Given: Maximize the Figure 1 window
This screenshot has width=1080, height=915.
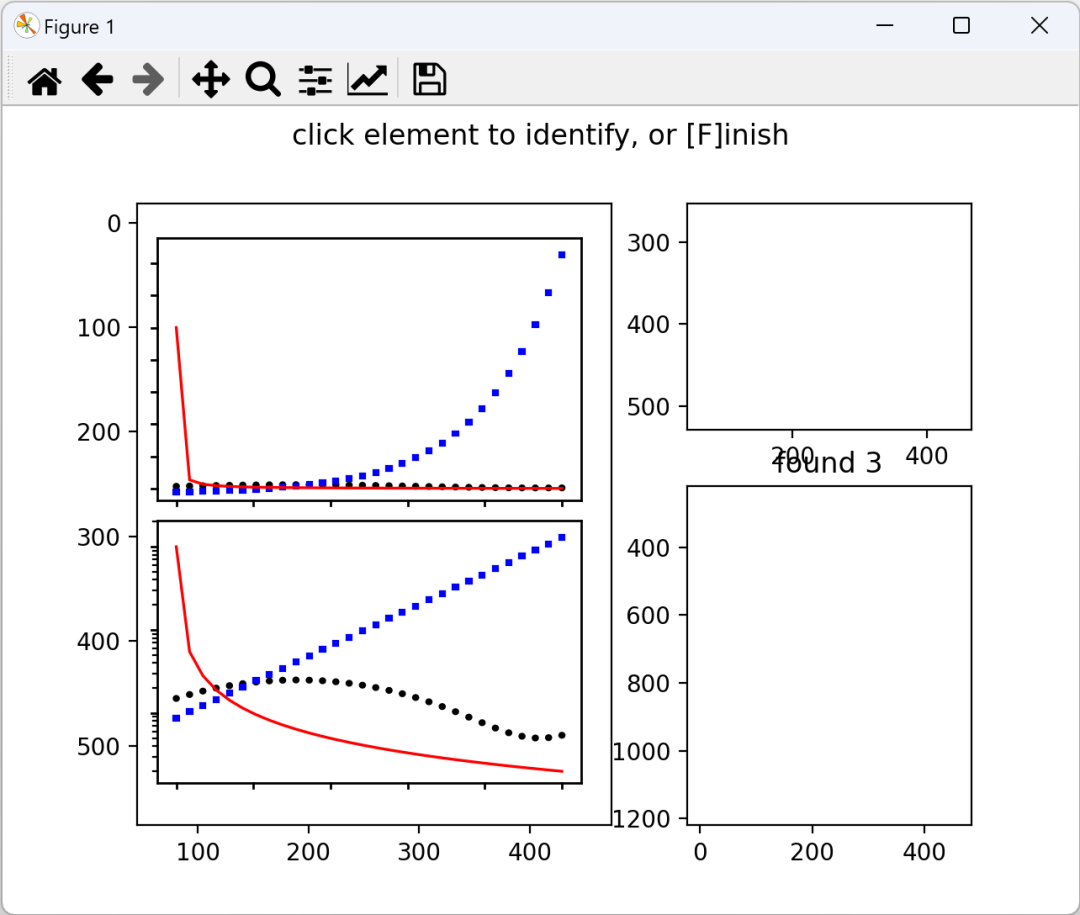Looking at the screenshot, I should tap(962, 25).
